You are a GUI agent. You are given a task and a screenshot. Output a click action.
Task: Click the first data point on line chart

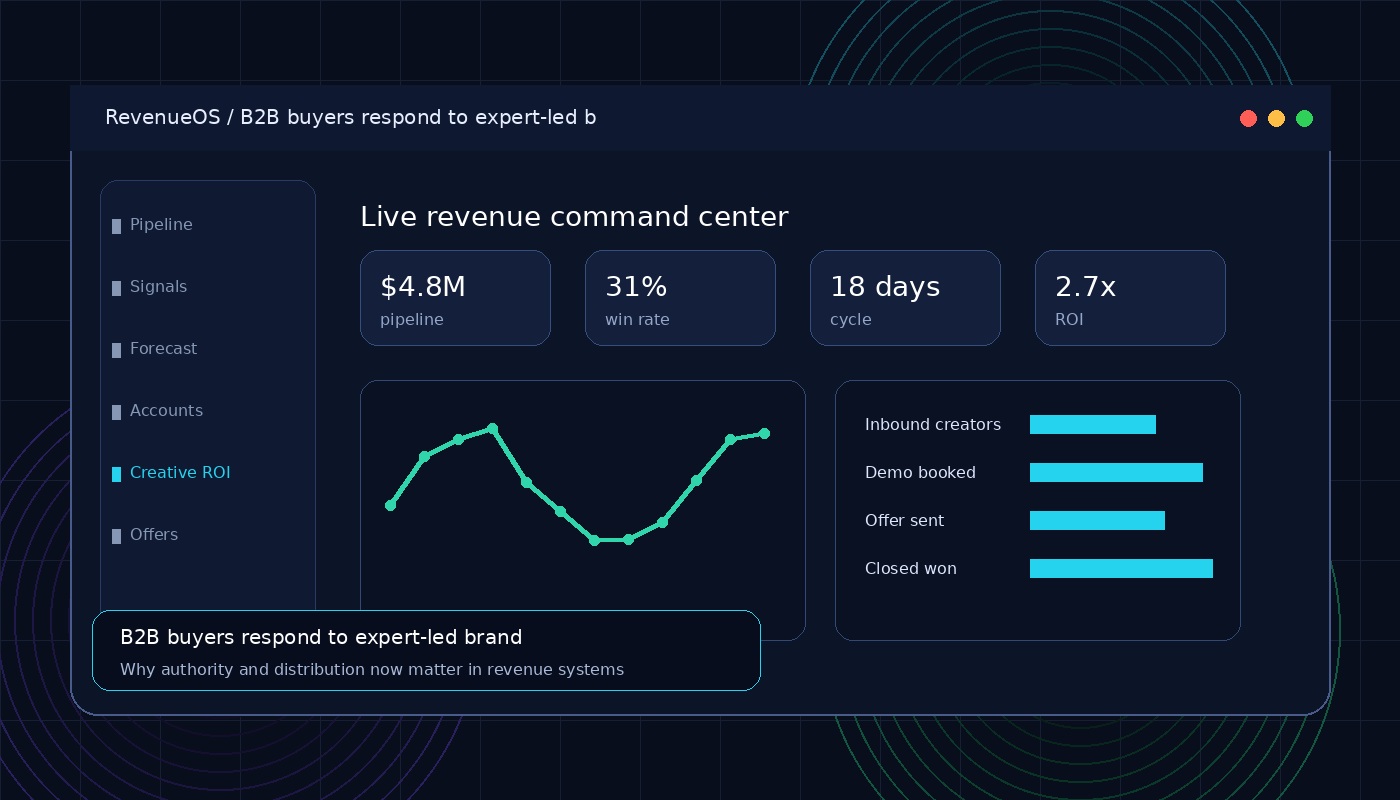tap(390, 506)
